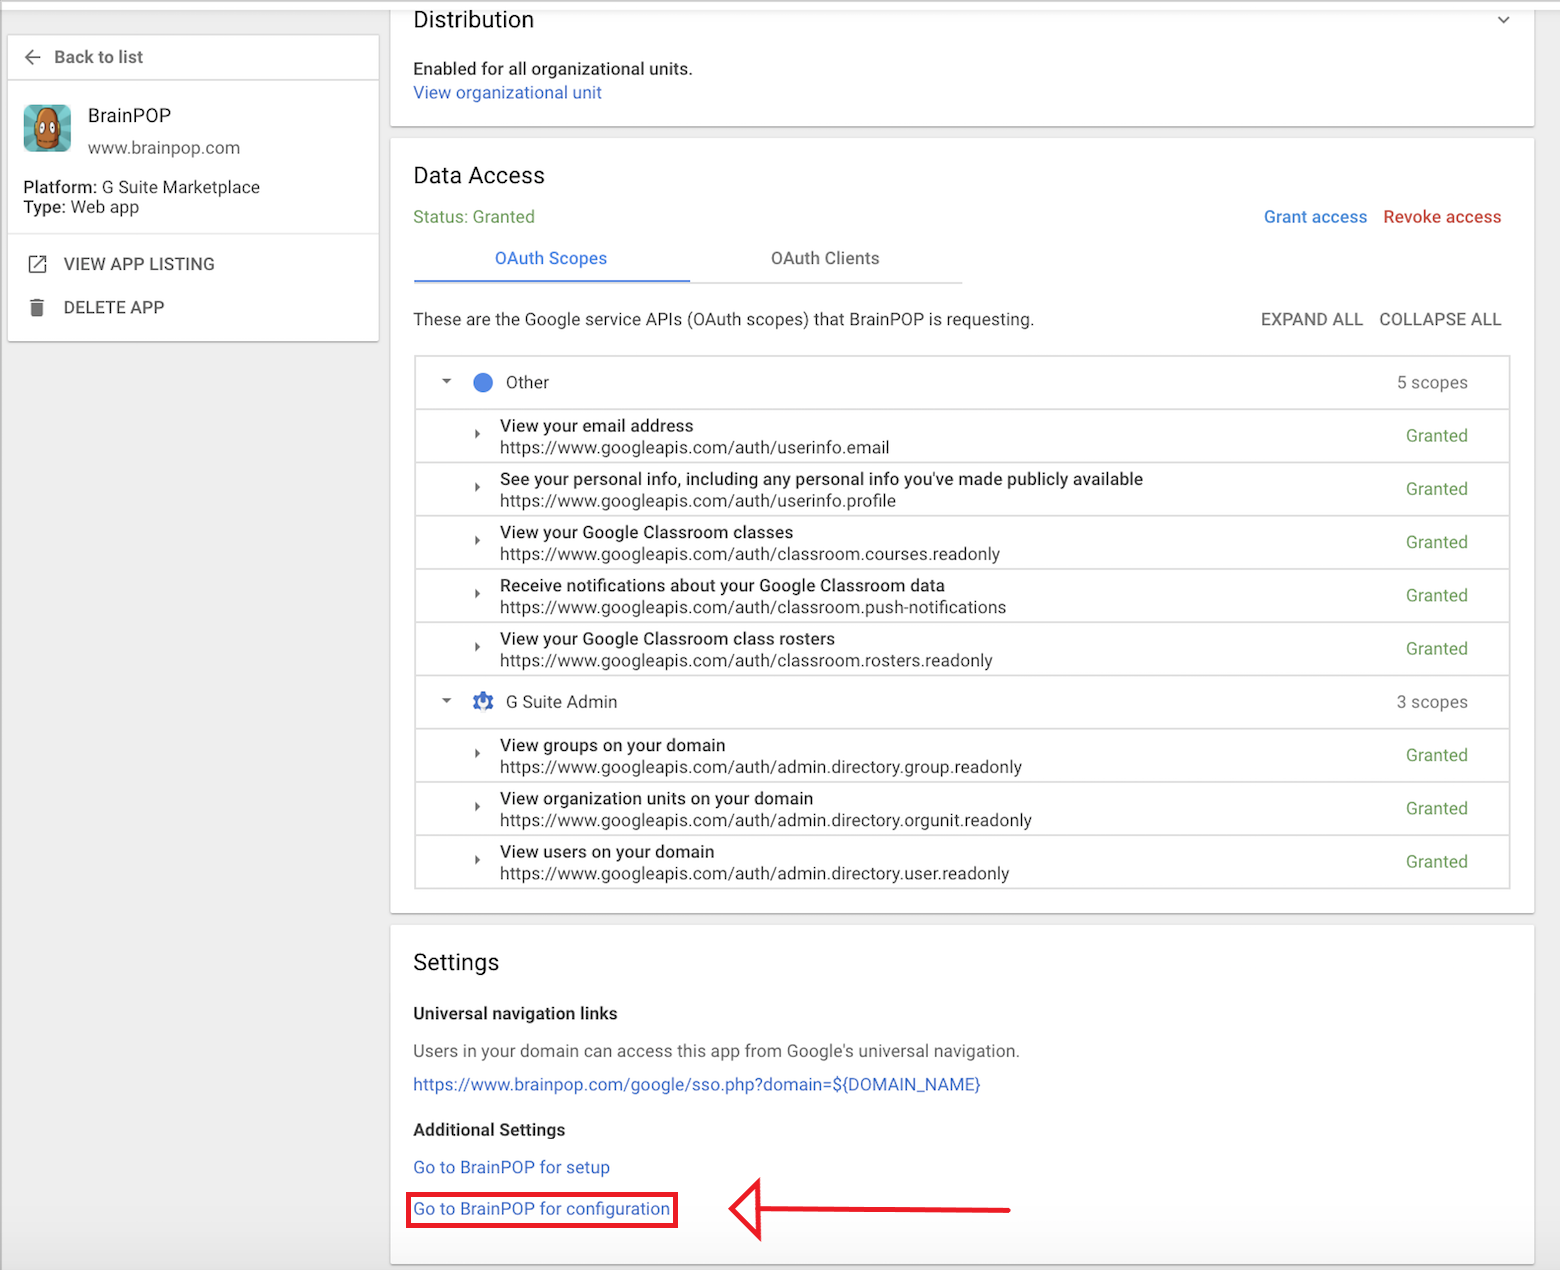
Task: Expand the View your email address scope
Action: click(477, 434)
